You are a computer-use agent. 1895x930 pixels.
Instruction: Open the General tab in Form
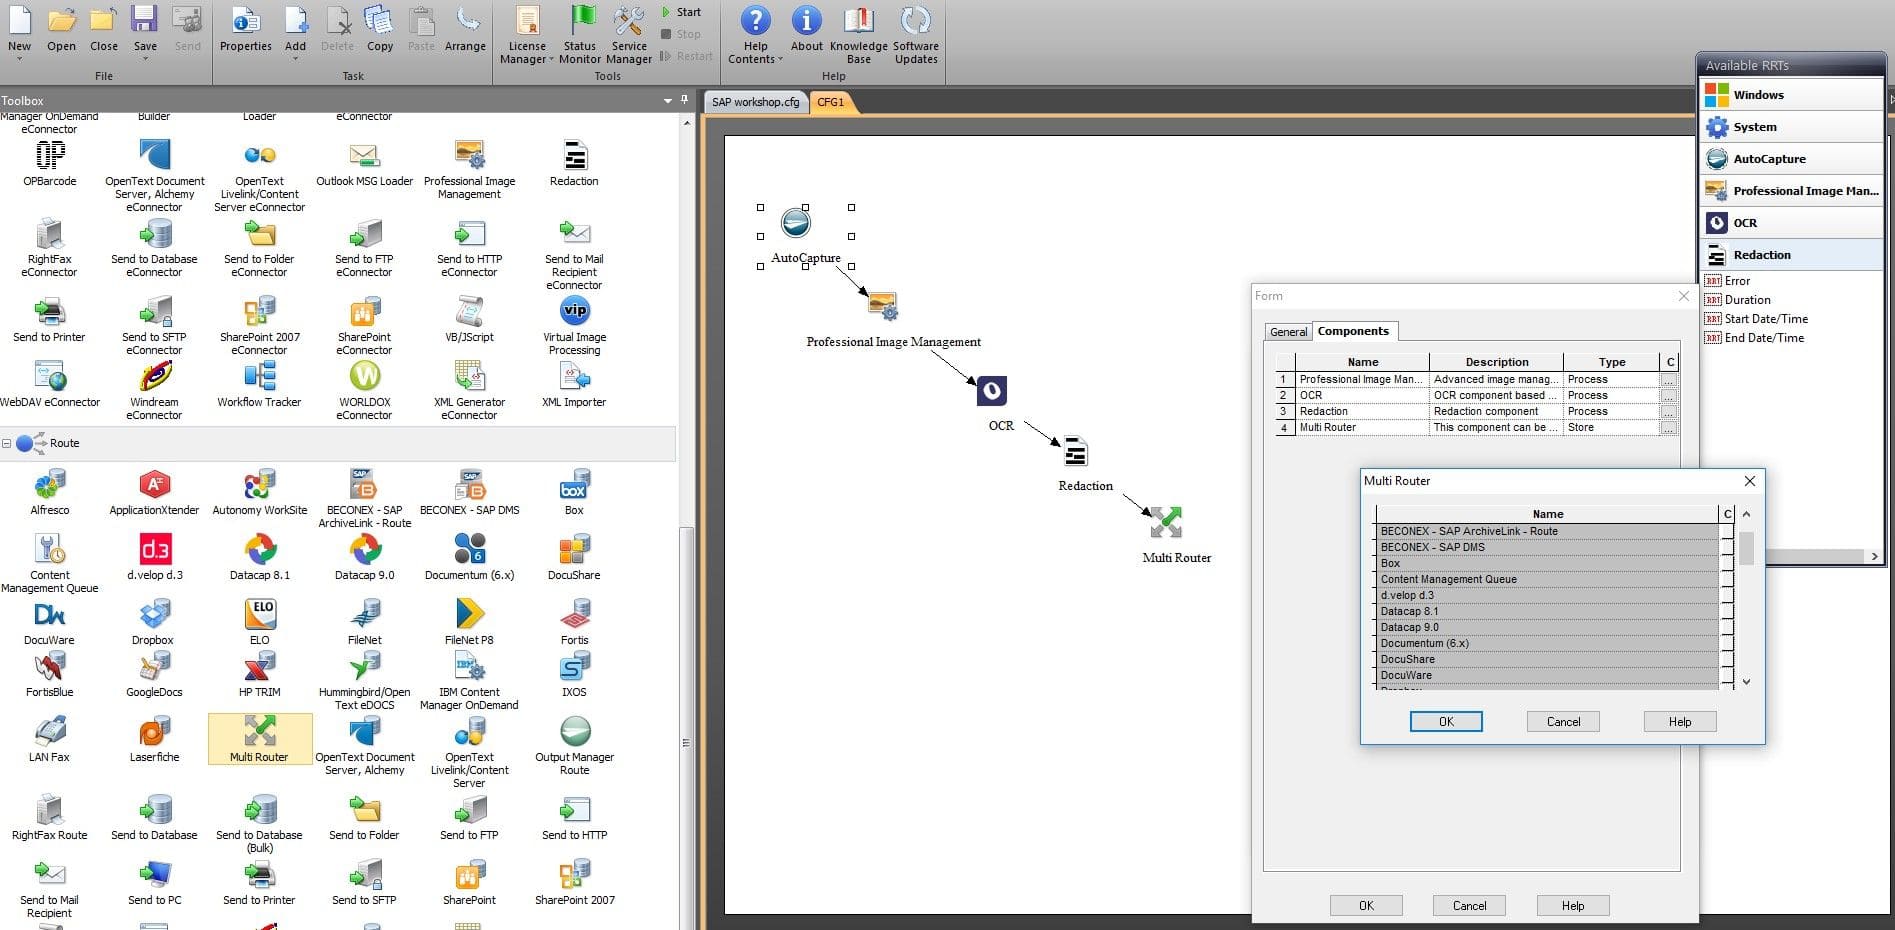(1288, 332)
